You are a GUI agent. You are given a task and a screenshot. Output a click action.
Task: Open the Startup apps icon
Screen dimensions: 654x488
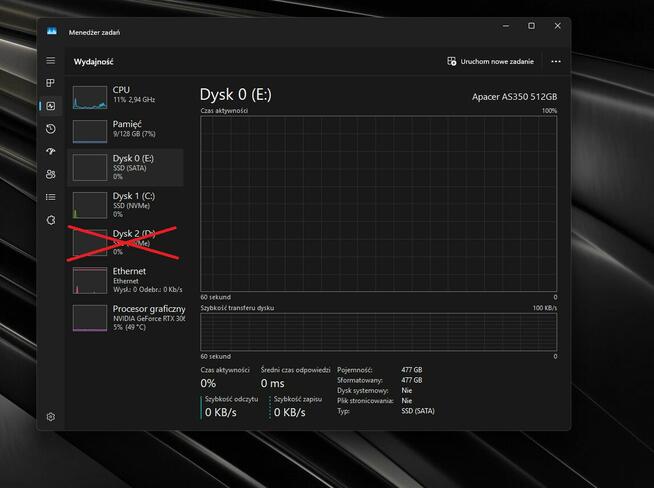(x=51, y=151)
